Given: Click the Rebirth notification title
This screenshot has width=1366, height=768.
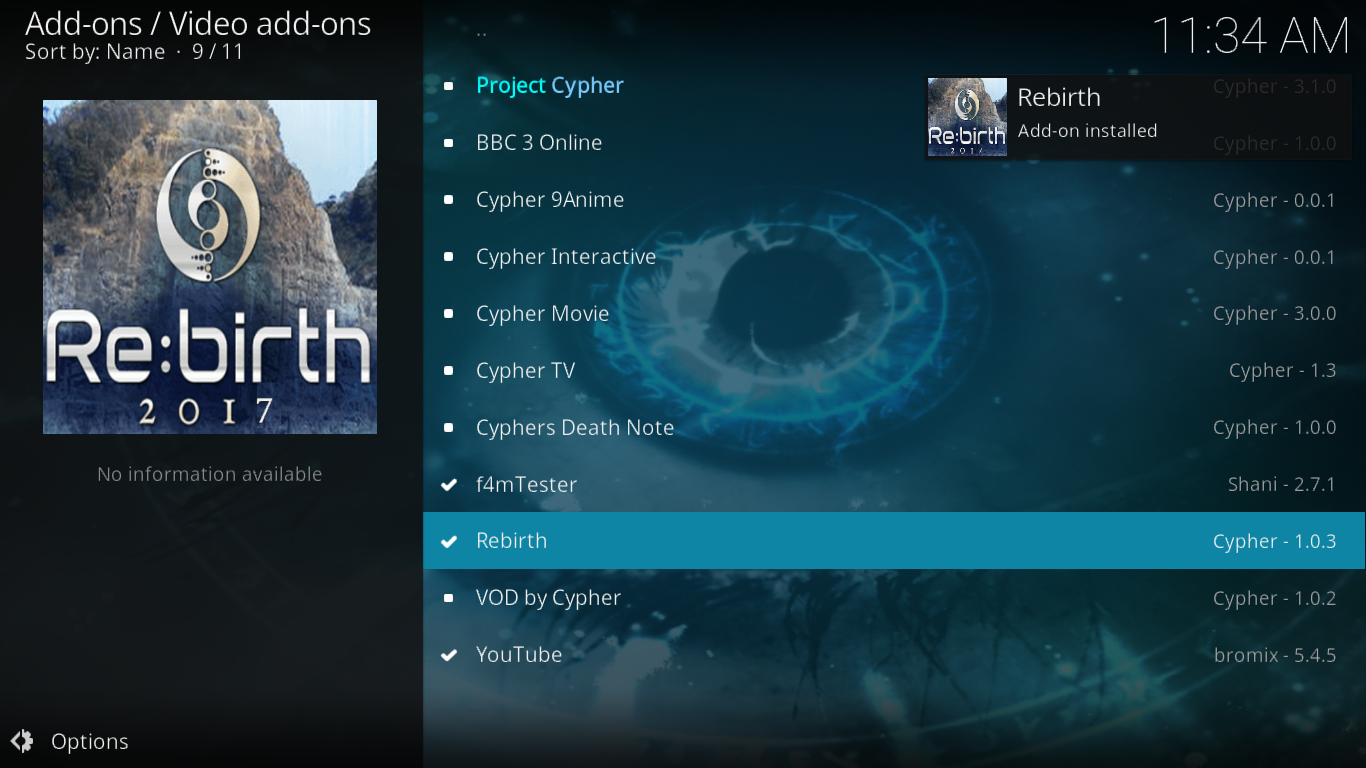Looking at the screenshot, I should (x=1059, y=98).
